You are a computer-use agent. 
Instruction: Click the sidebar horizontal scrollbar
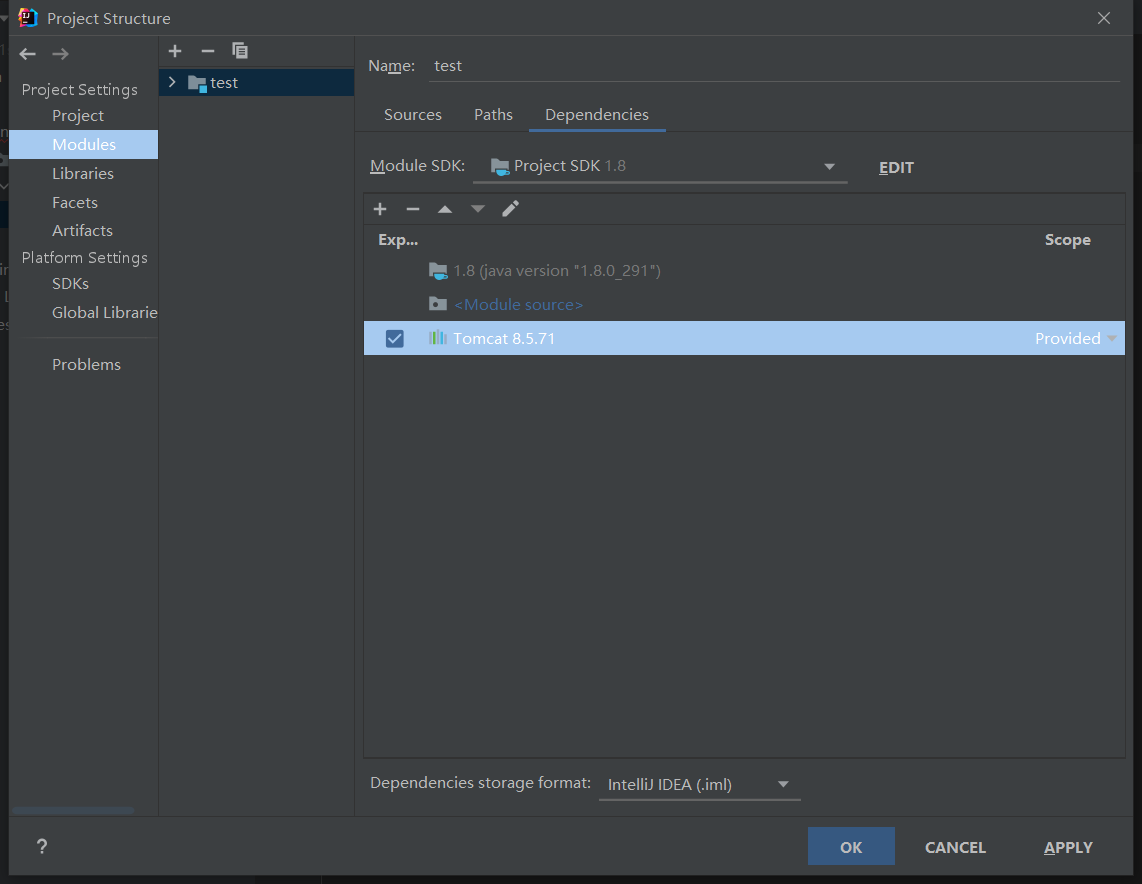pos(73,810)
